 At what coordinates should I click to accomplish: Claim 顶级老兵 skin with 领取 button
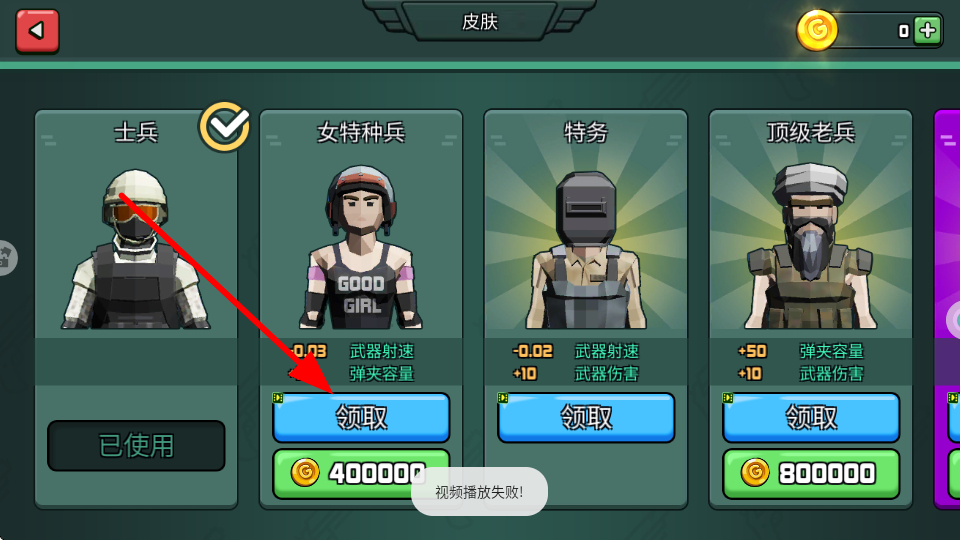811,418
